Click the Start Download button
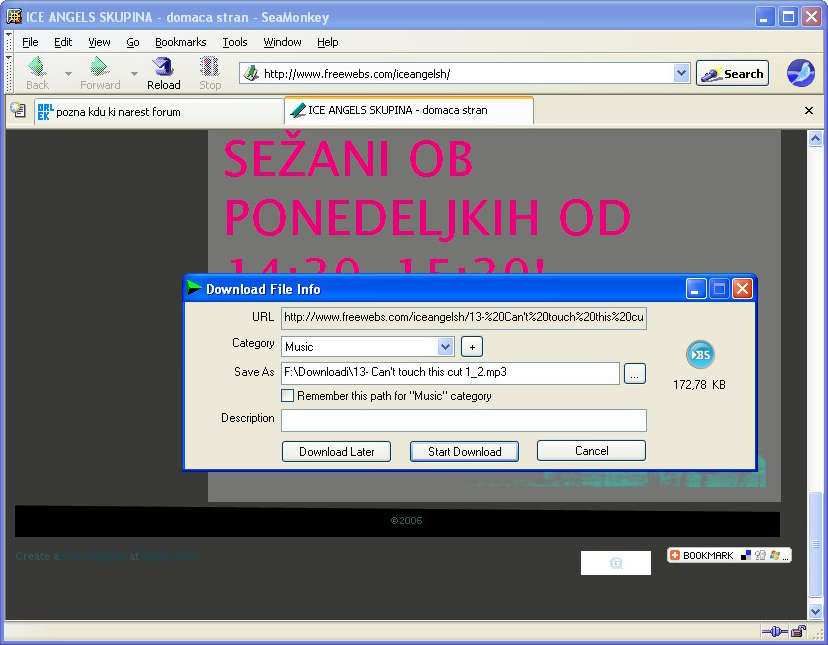828x645 pixels. [464, 452]
